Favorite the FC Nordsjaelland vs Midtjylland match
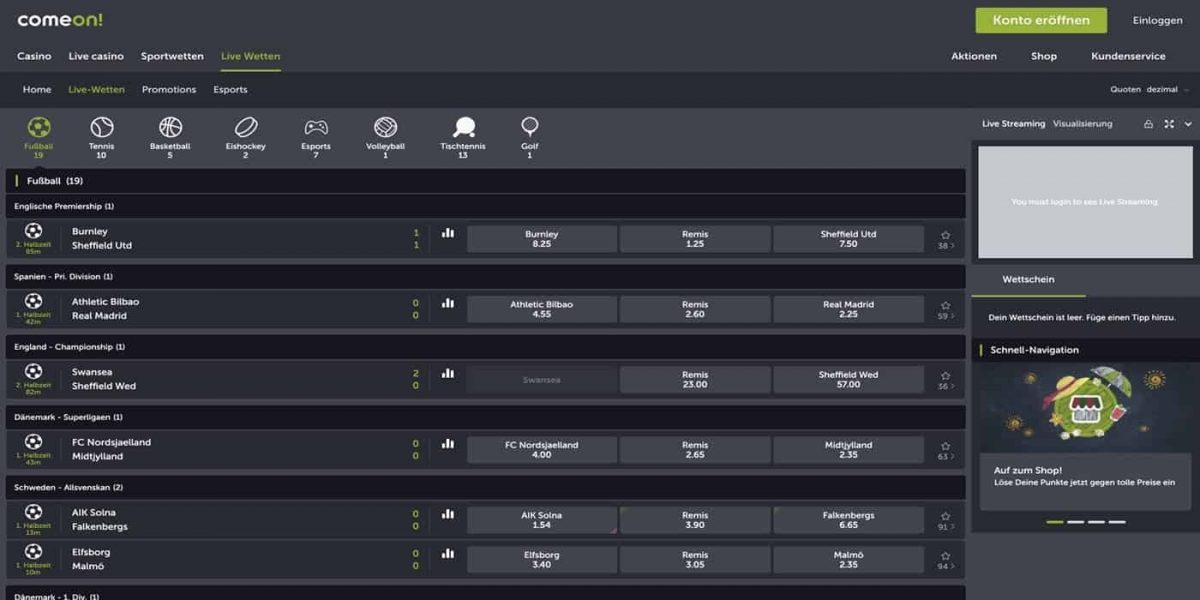The width and height of the screenshot is (1200, 600). [945, 446]
